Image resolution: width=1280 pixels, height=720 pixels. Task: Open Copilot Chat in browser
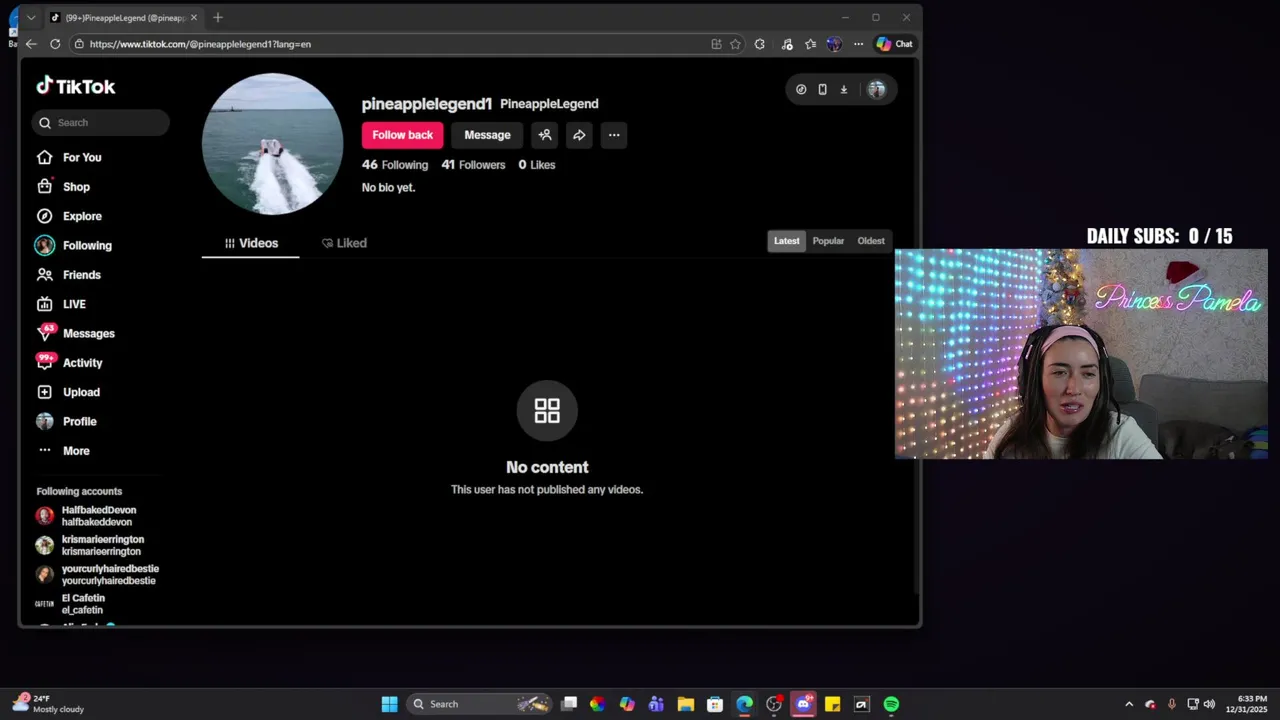point(895,44)
